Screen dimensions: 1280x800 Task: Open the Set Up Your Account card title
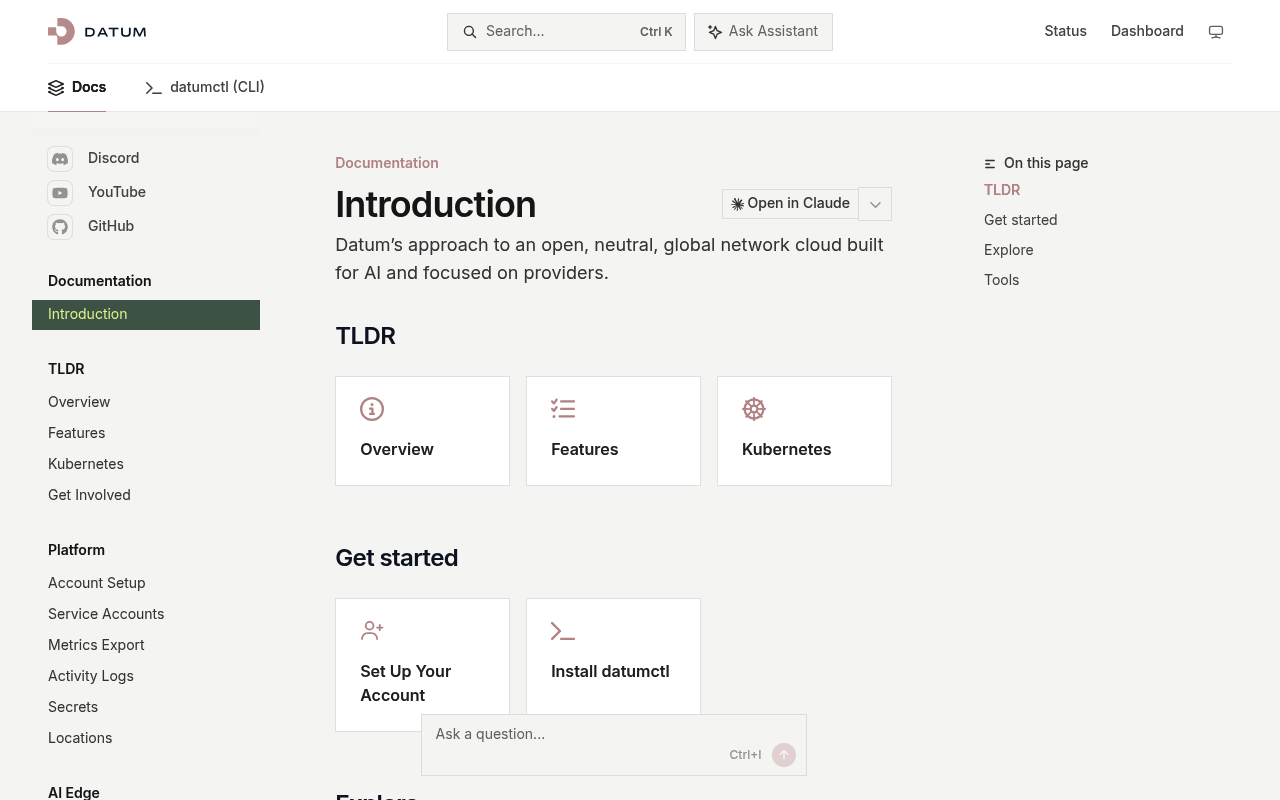click(405, 683)
